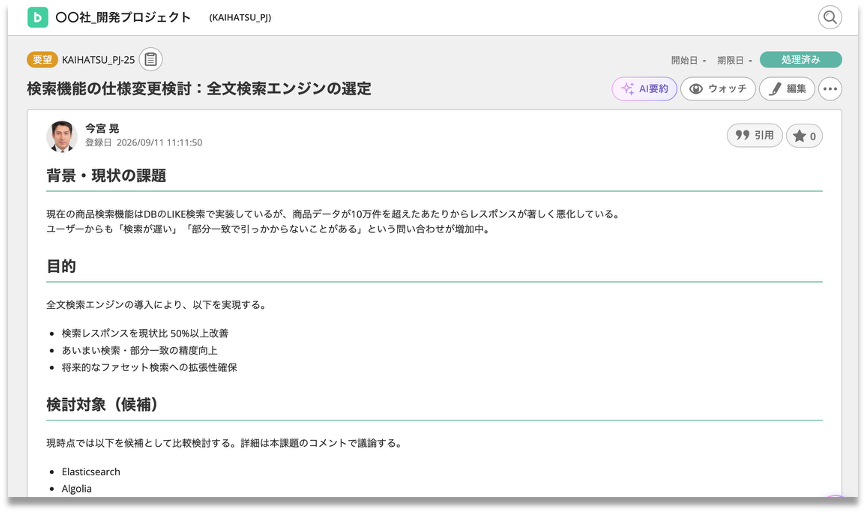The width and height of the screenshot is (866, 514).
Task: Click the Elasticsearch list item
Action: [x=91, y=471]
